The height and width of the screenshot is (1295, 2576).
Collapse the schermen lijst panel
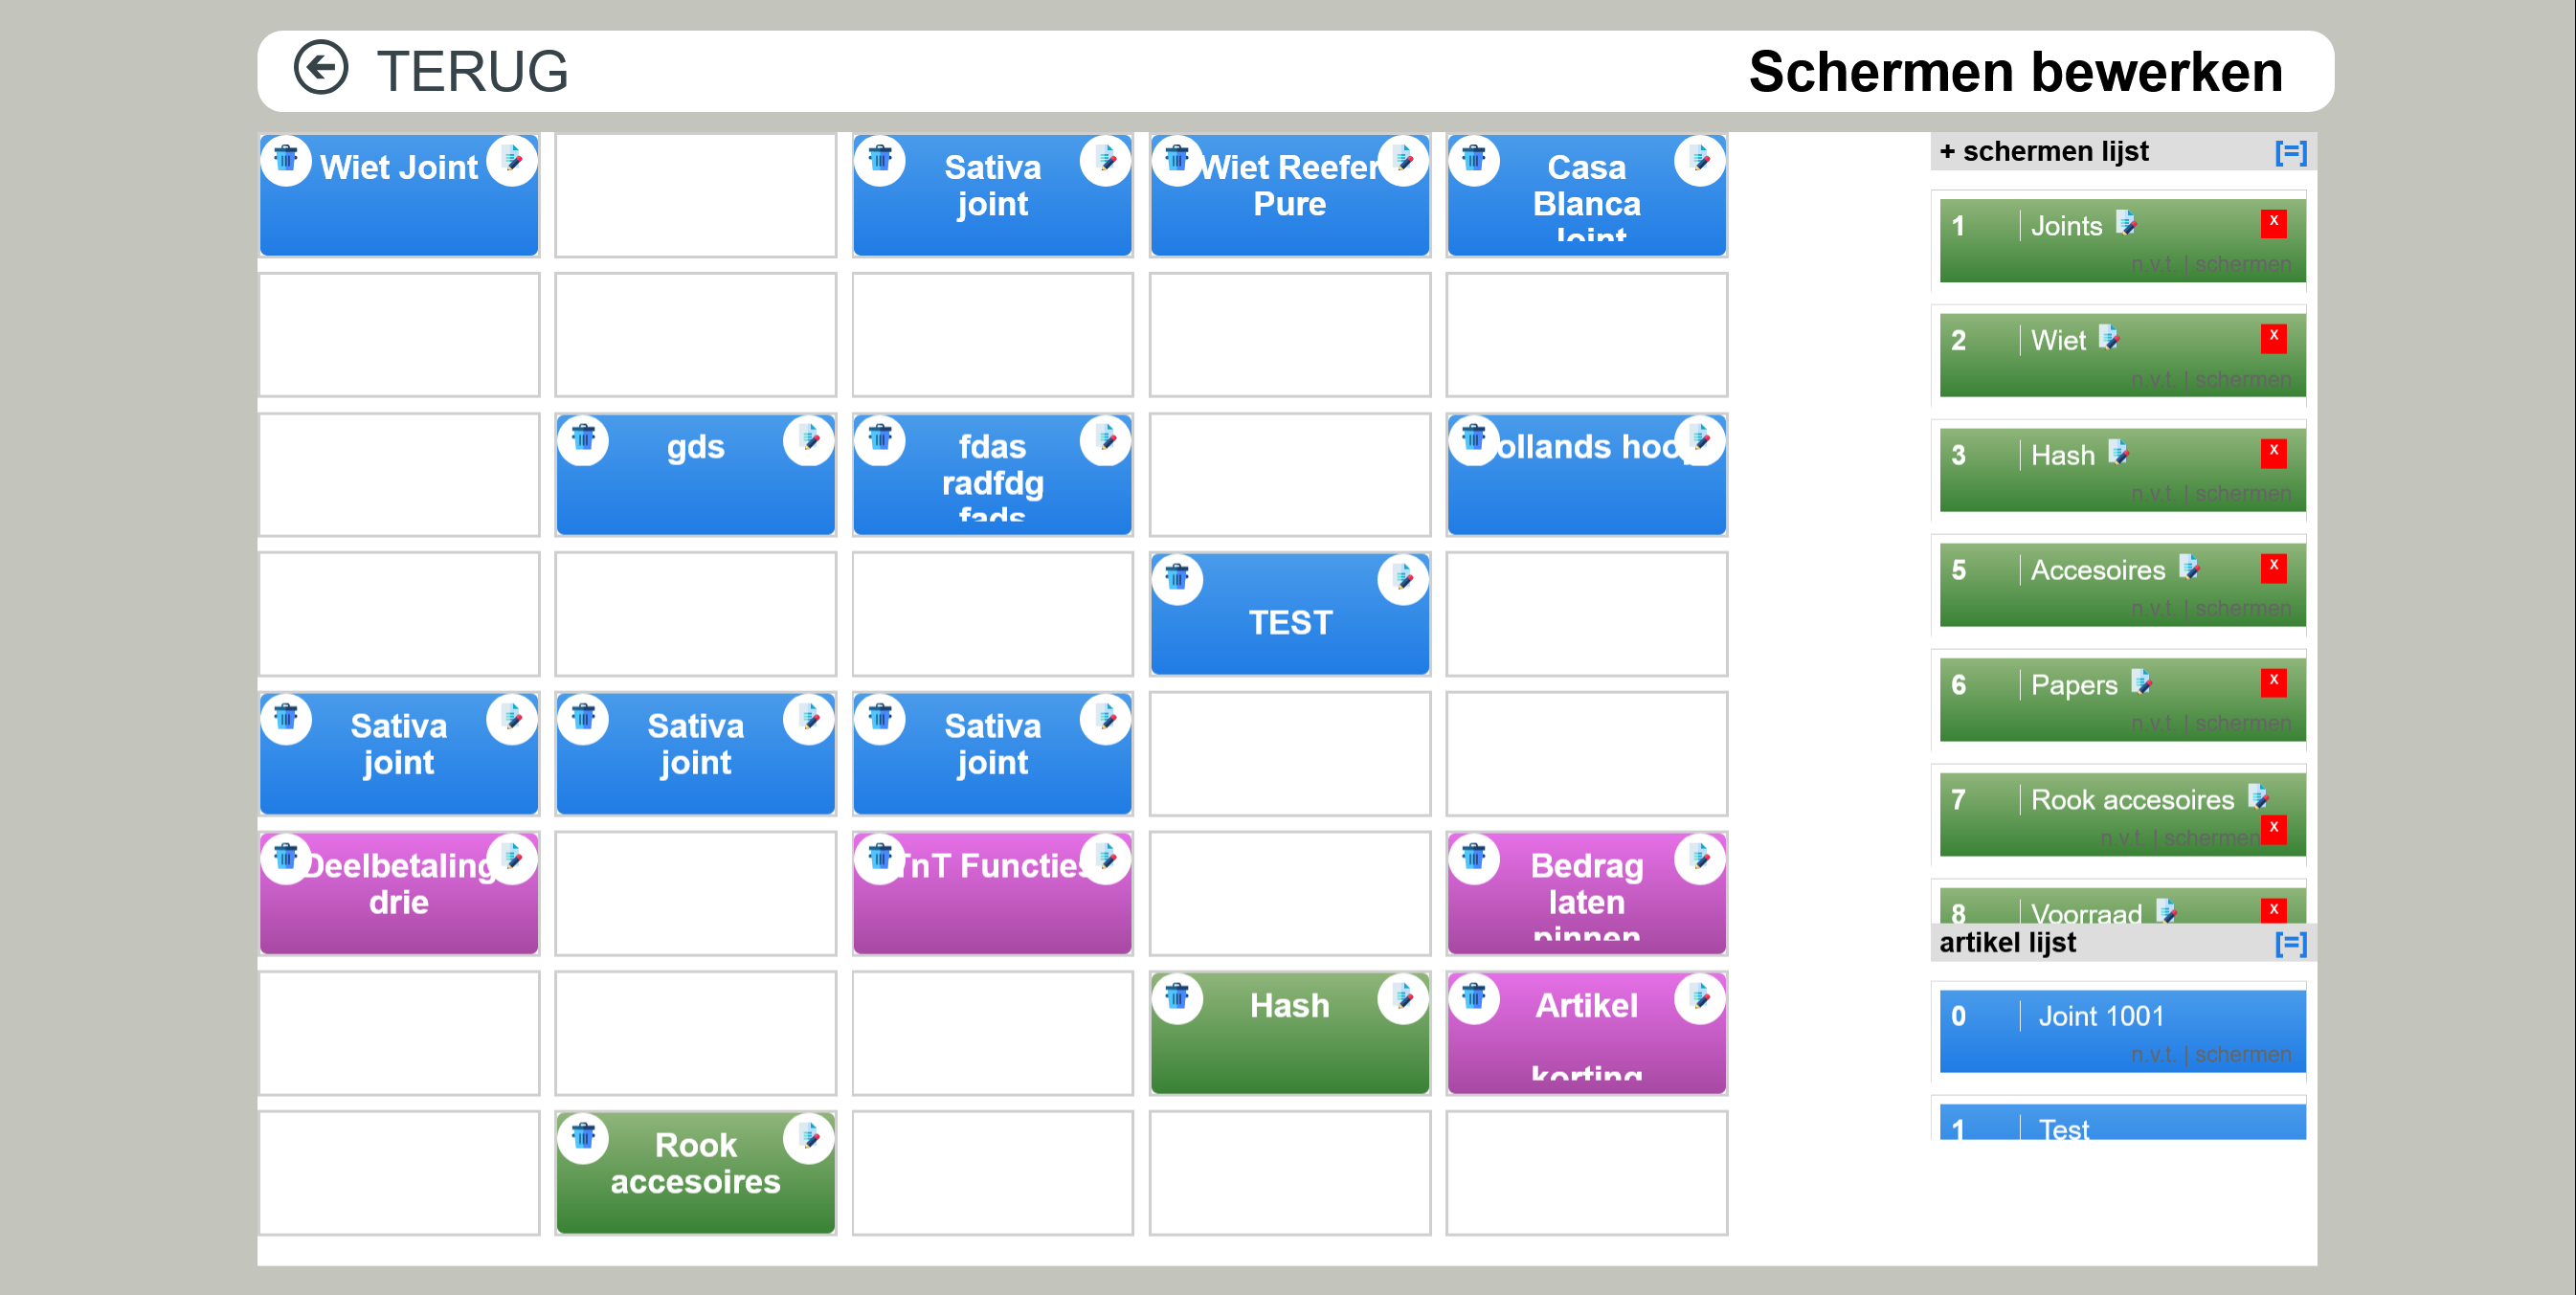click(2290, 152)
